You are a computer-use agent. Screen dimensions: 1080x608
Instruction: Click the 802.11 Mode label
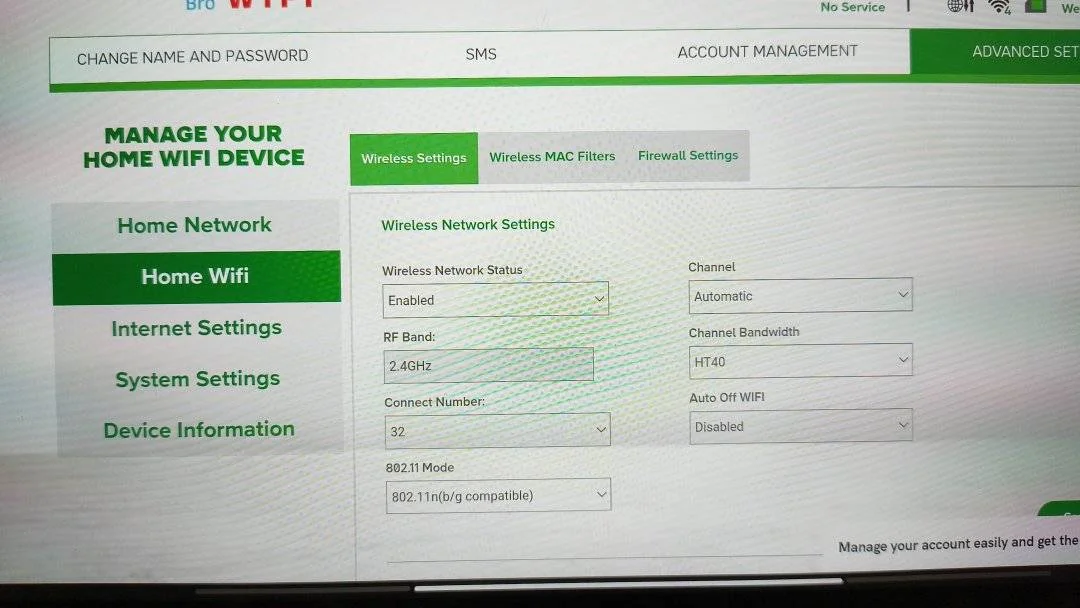point(420,468)
